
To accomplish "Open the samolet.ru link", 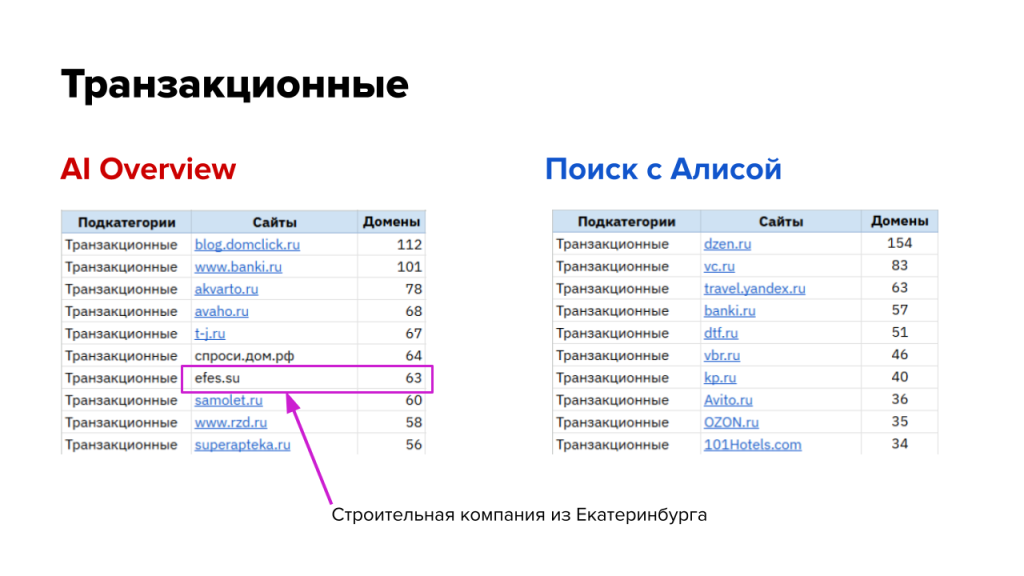I will (228, 400).
